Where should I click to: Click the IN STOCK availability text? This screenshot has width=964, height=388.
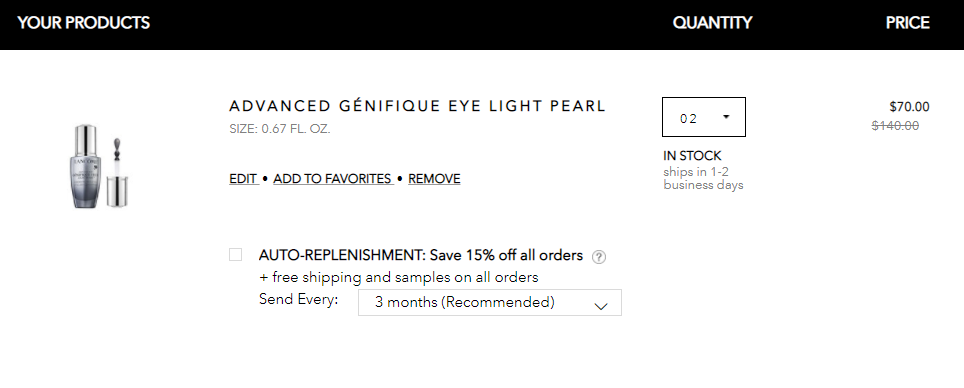click(692, 156)
